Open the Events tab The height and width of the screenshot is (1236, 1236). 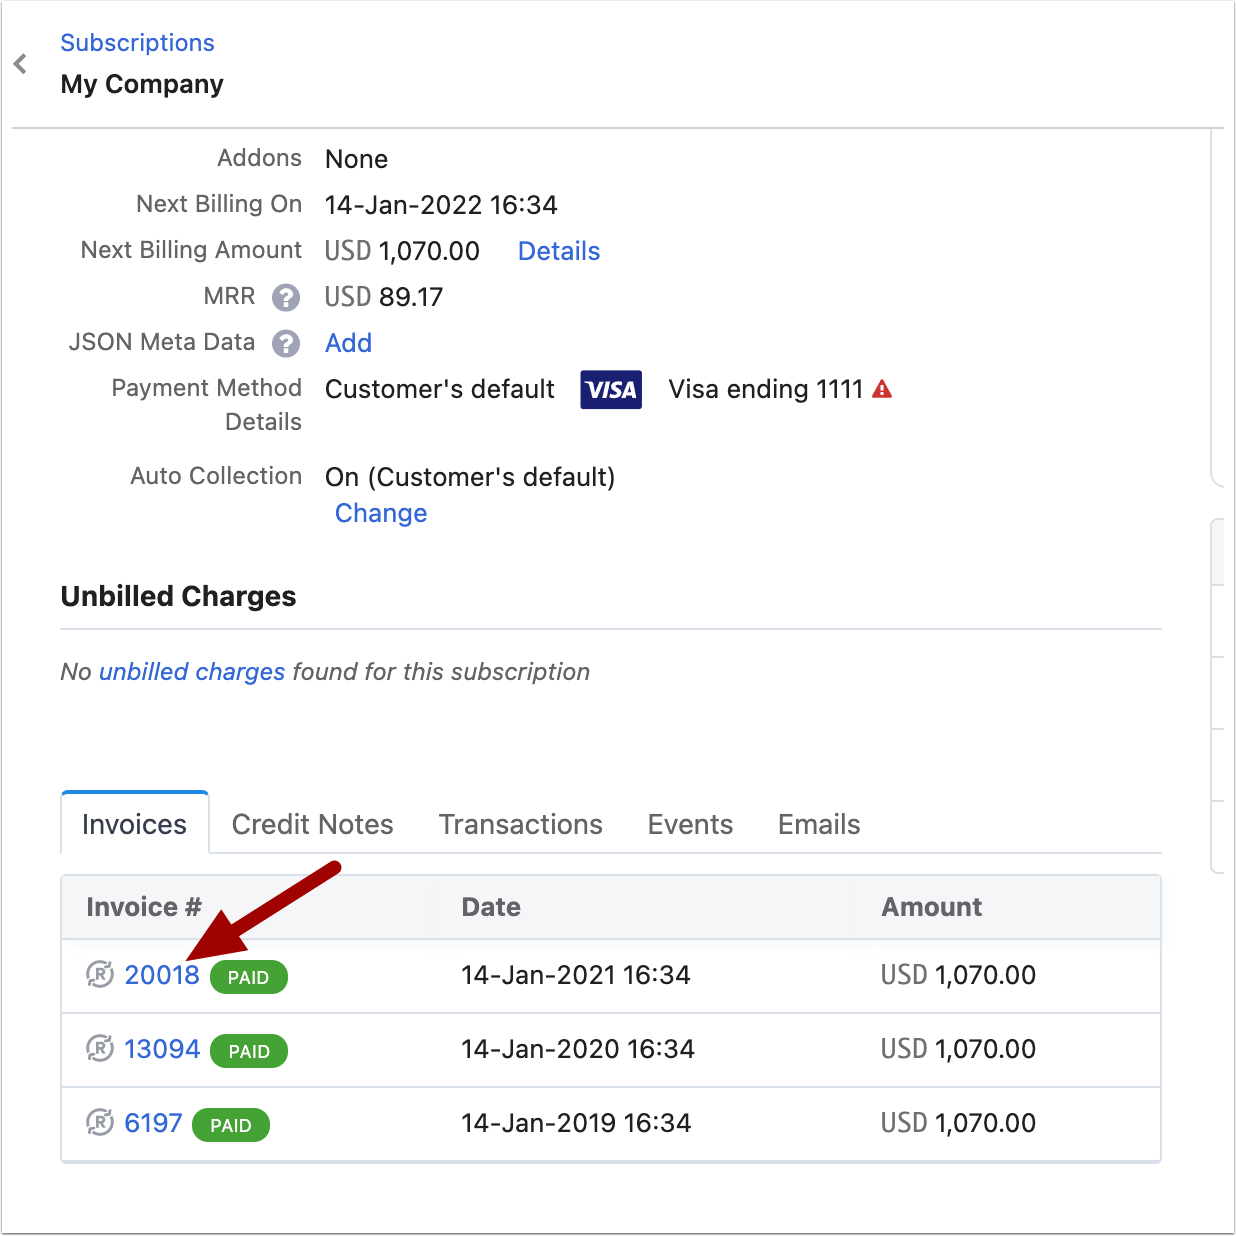point(690,824)
